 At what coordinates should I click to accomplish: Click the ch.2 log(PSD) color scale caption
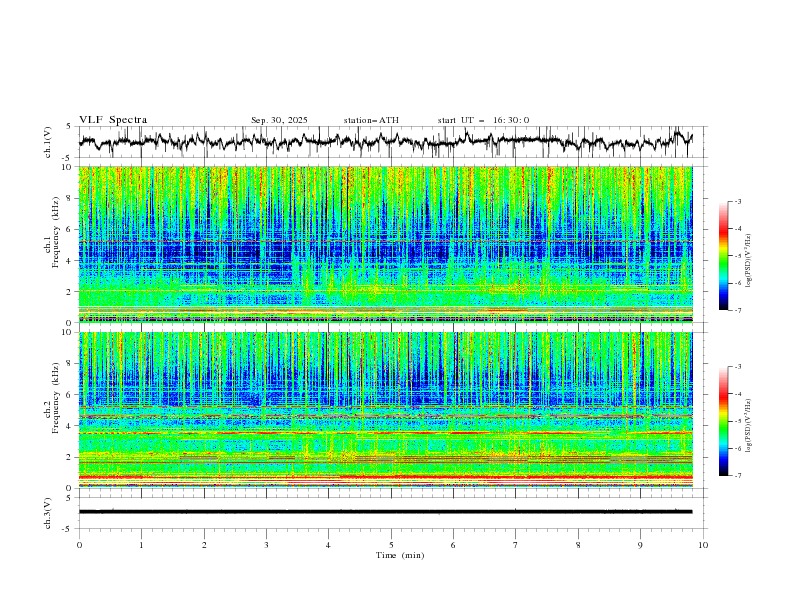[x=748, y=426]
